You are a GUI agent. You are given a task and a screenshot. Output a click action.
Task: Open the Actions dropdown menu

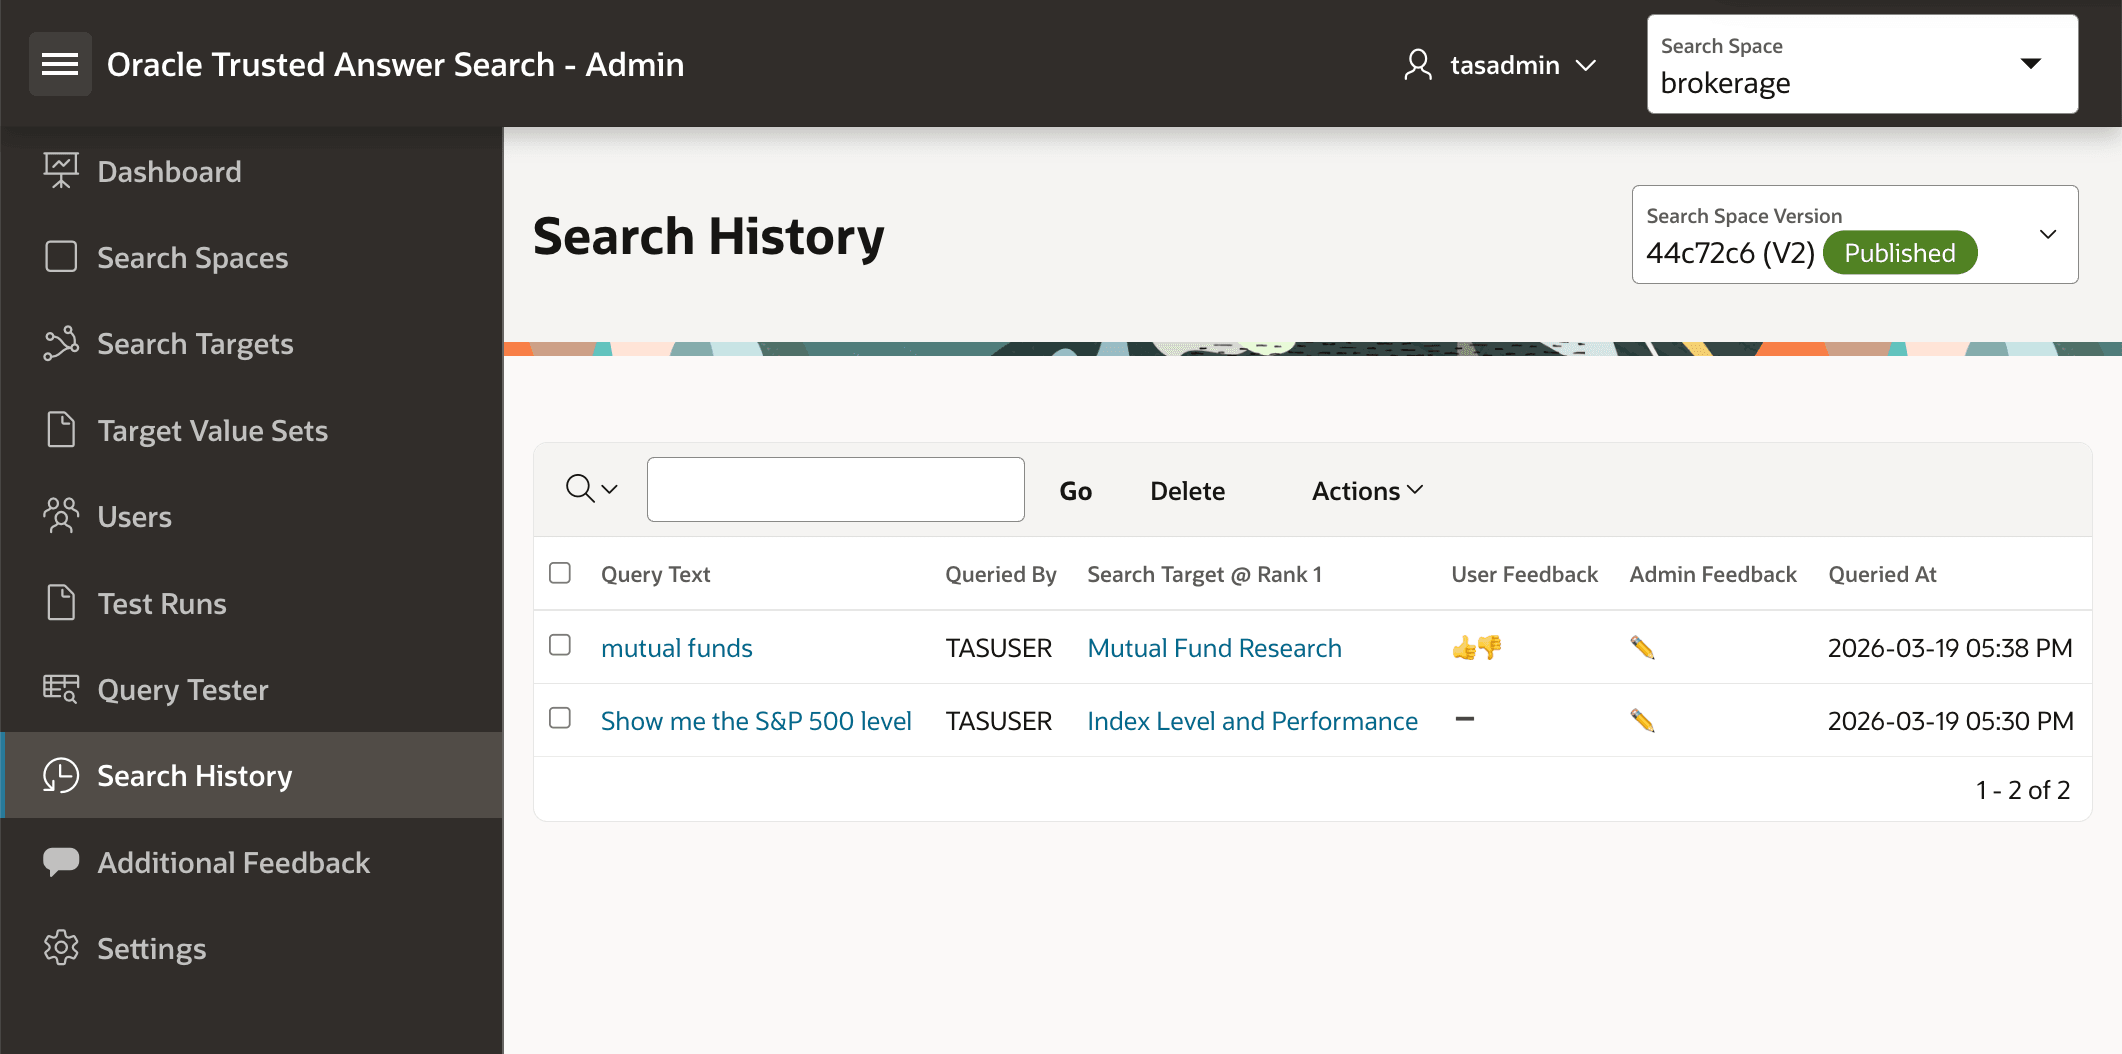[x=1366, y=490]
